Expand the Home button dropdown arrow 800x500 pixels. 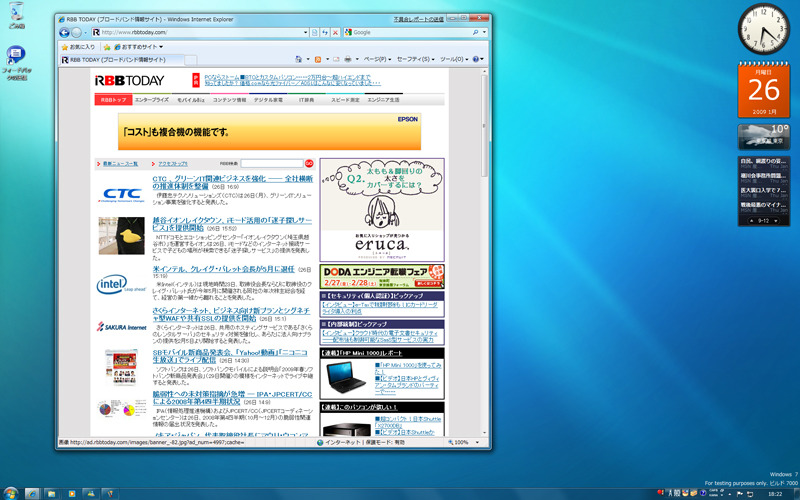(308, 59)
